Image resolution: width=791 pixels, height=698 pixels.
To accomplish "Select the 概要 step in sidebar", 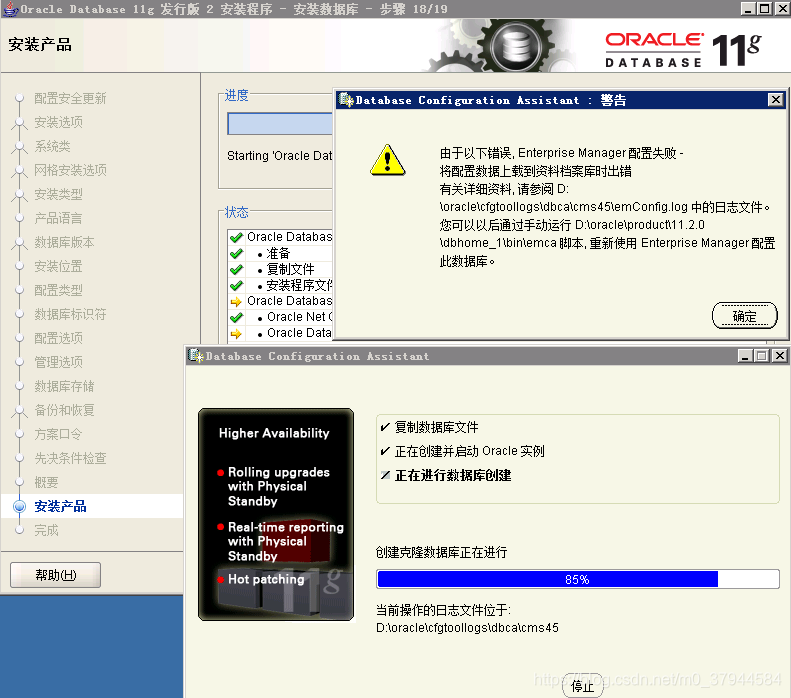I will (x=46, y=482).
